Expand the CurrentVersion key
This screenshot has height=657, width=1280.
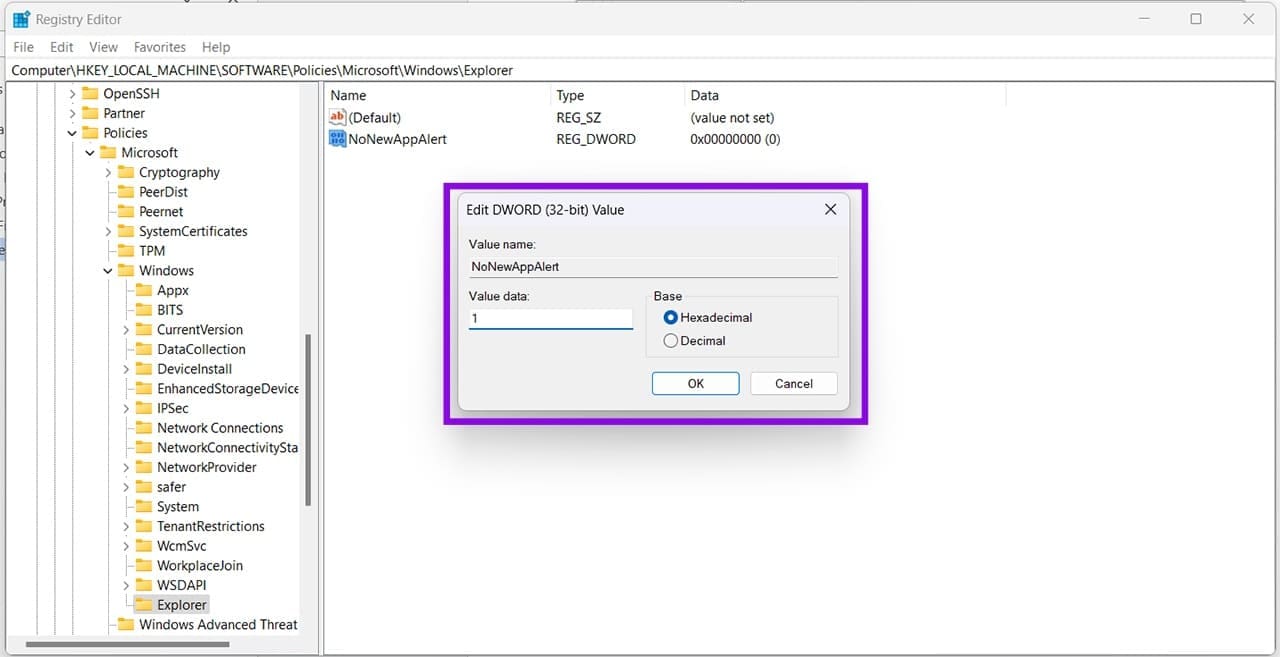tap(126, 330)
